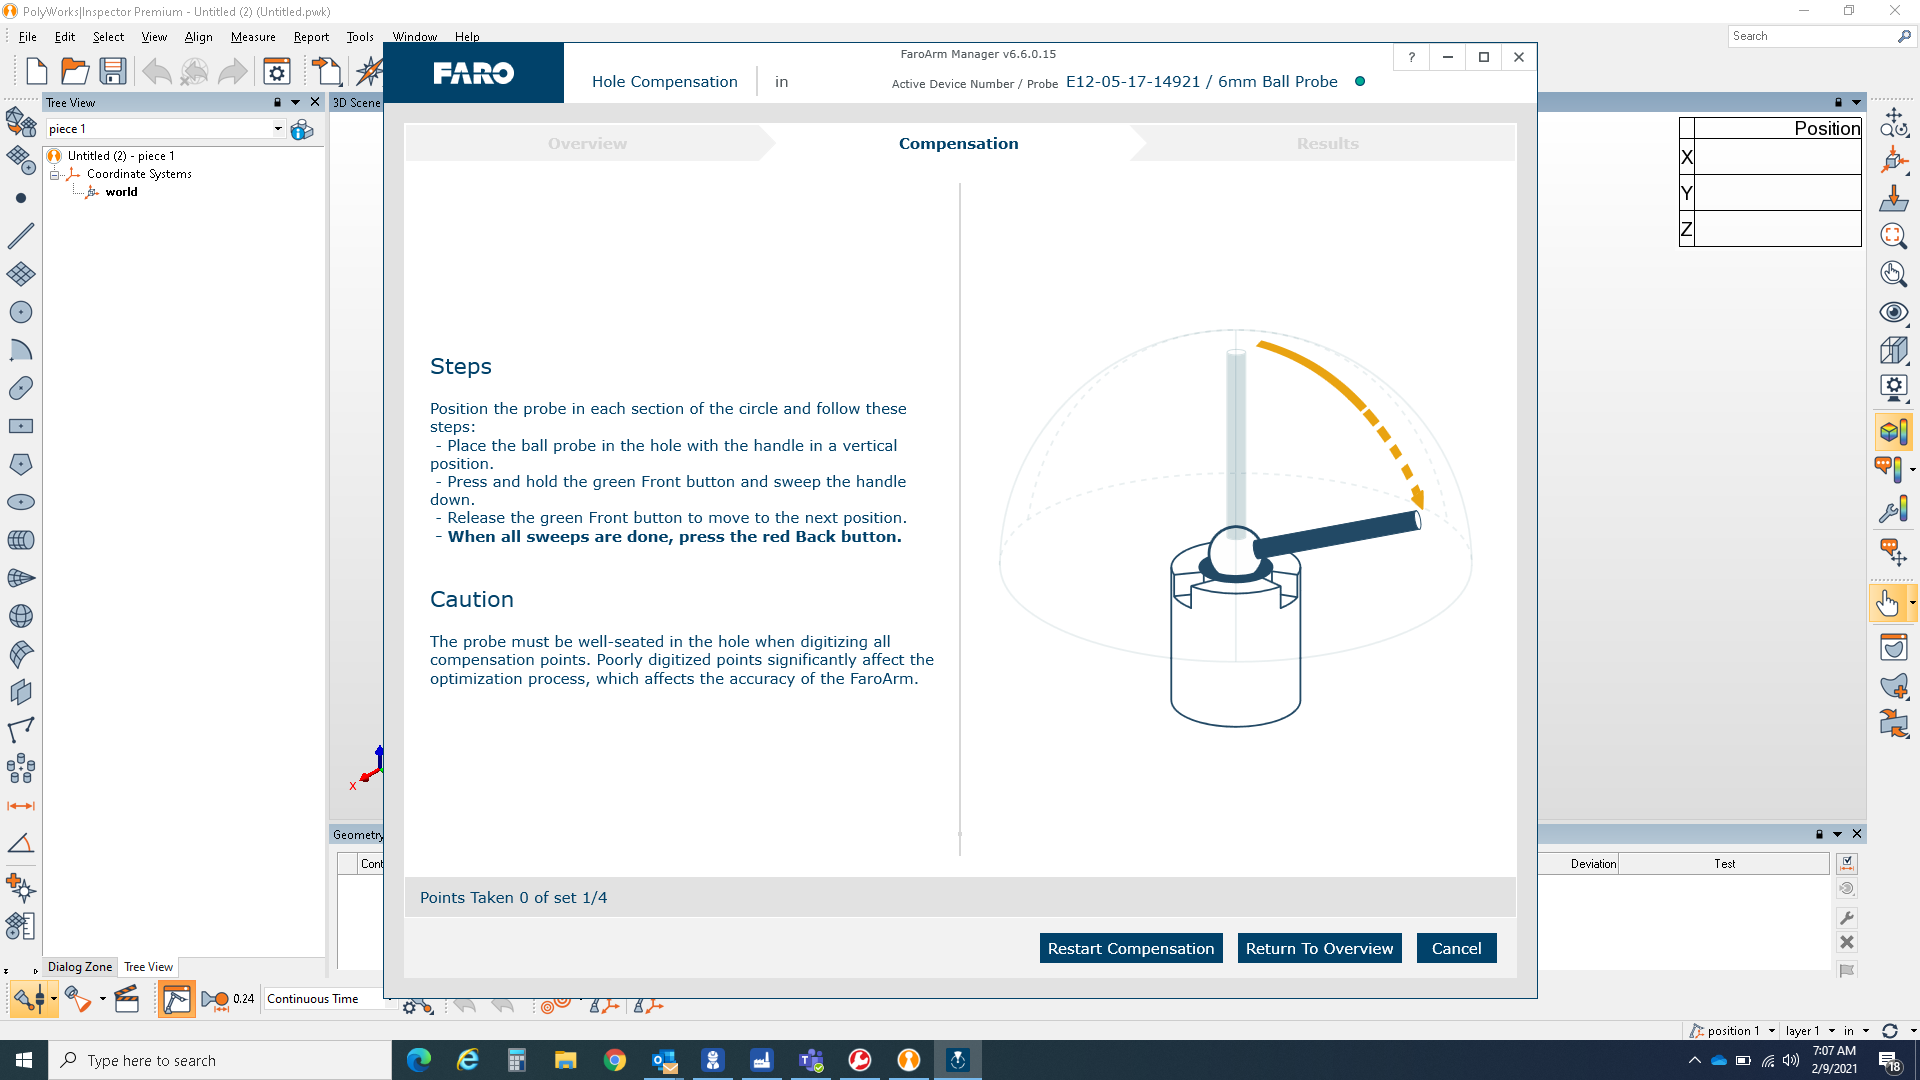Toggle the pin on the Tree View panel

tap(277, 102)
